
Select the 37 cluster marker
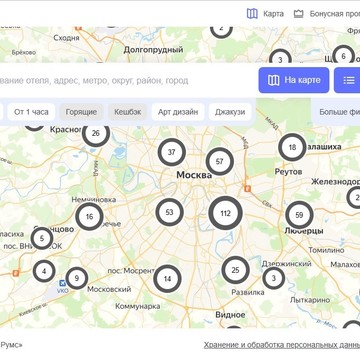171,152
